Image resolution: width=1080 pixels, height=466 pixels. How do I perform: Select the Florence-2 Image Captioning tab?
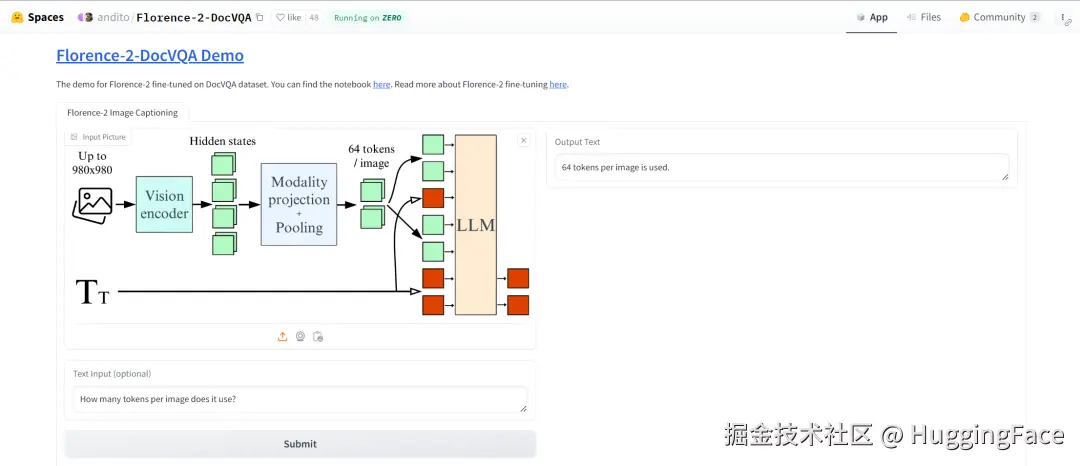coord(122,112)
